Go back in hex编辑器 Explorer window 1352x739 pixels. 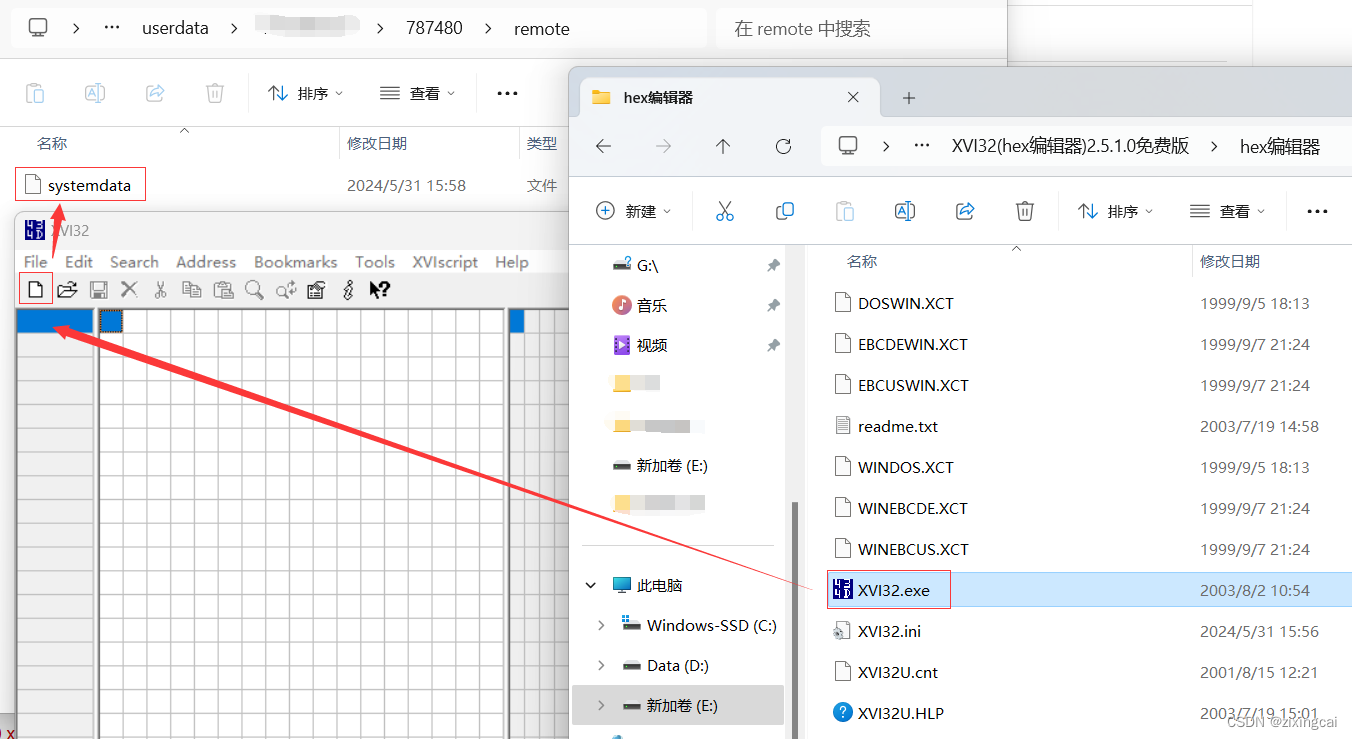[x=603, y=146]
